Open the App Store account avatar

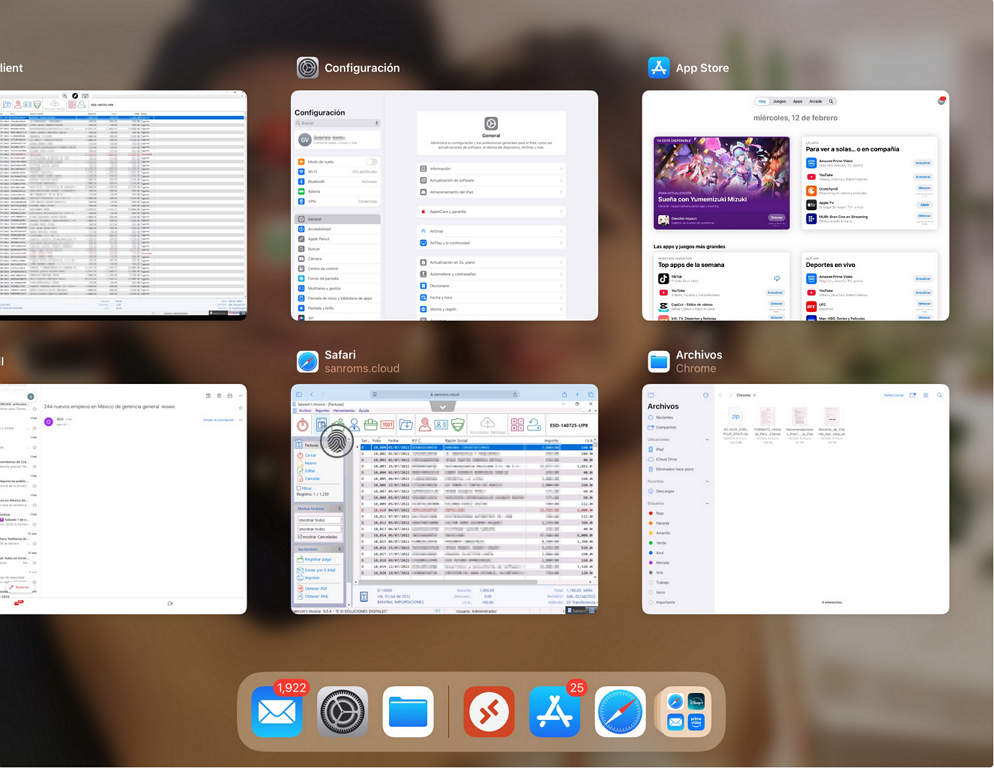(x=941, y=101)
